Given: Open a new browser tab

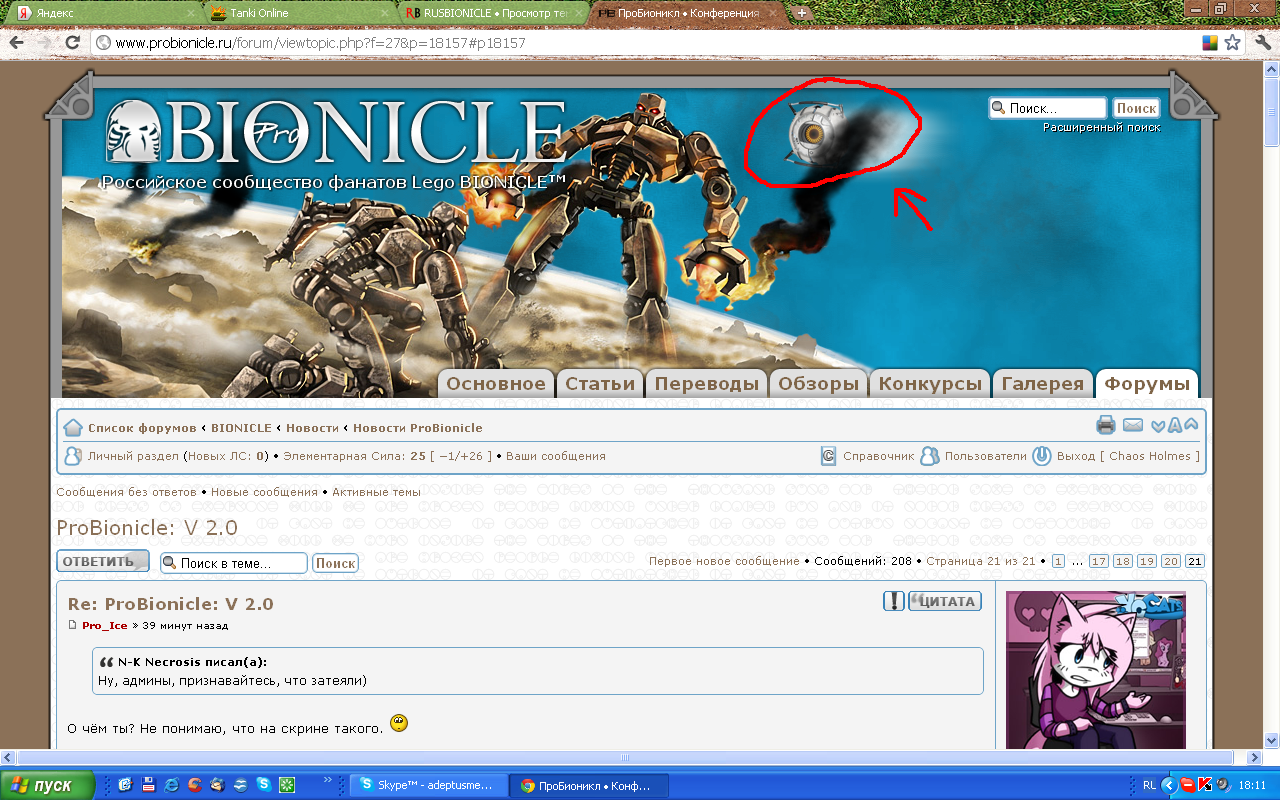Looking at the screenshot, I should pyautogui.click(x=802, y=13).
